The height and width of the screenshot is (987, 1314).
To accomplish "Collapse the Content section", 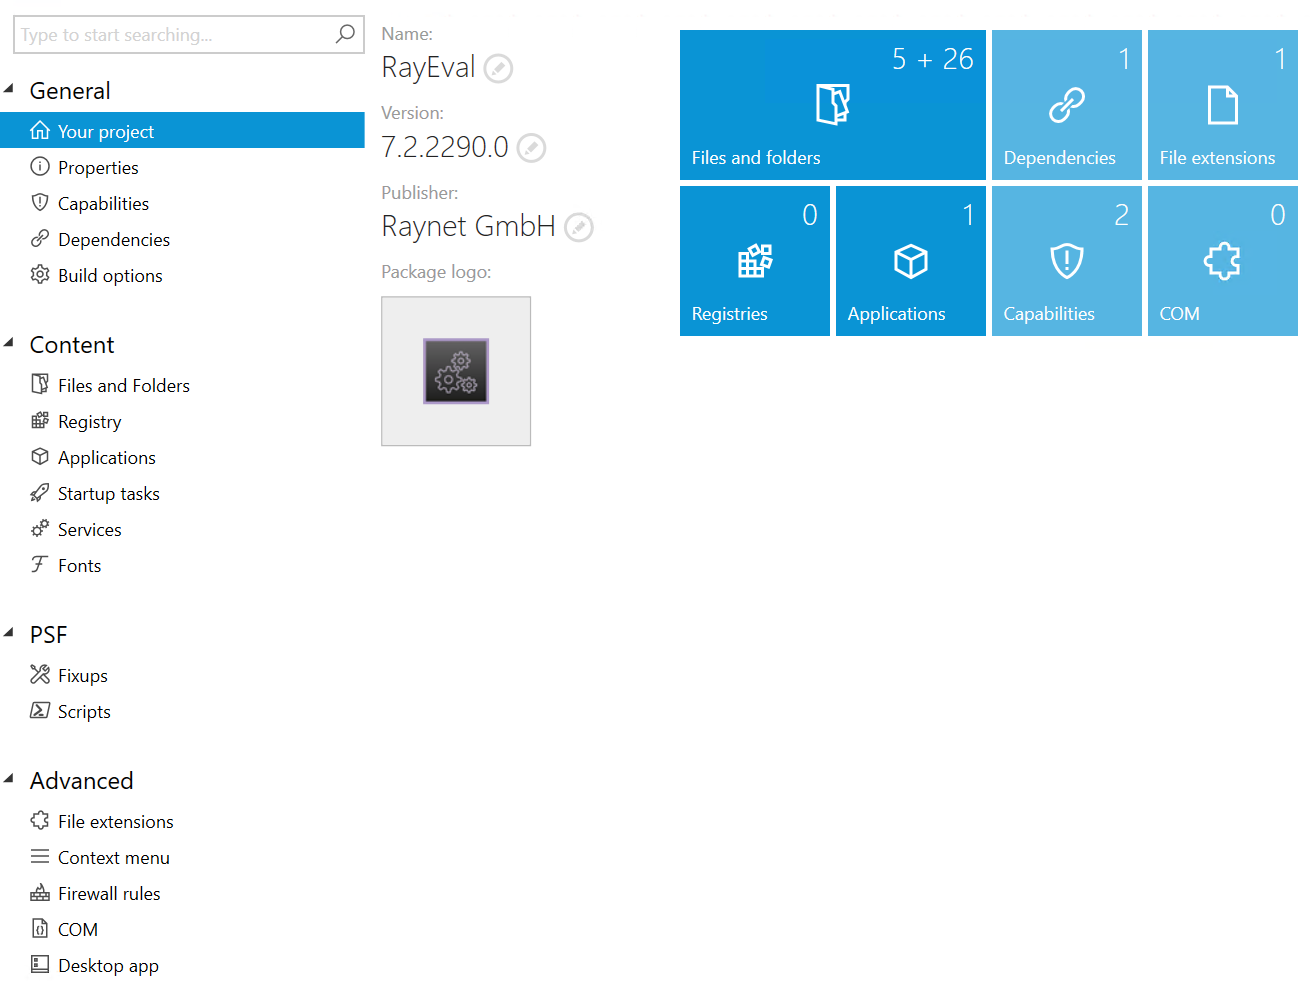I will [x=10, y=344].
